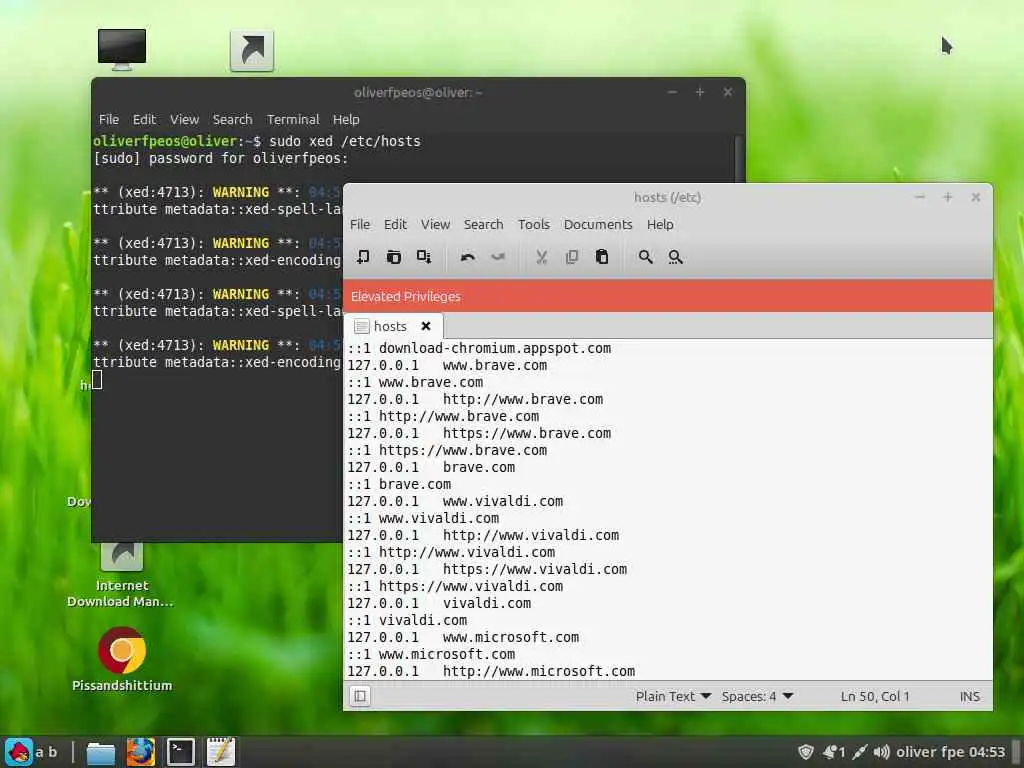The width and height of the screenshot is (1024, 768).
Task: Open the Terminal window's View menu
Action: [184, 120]
